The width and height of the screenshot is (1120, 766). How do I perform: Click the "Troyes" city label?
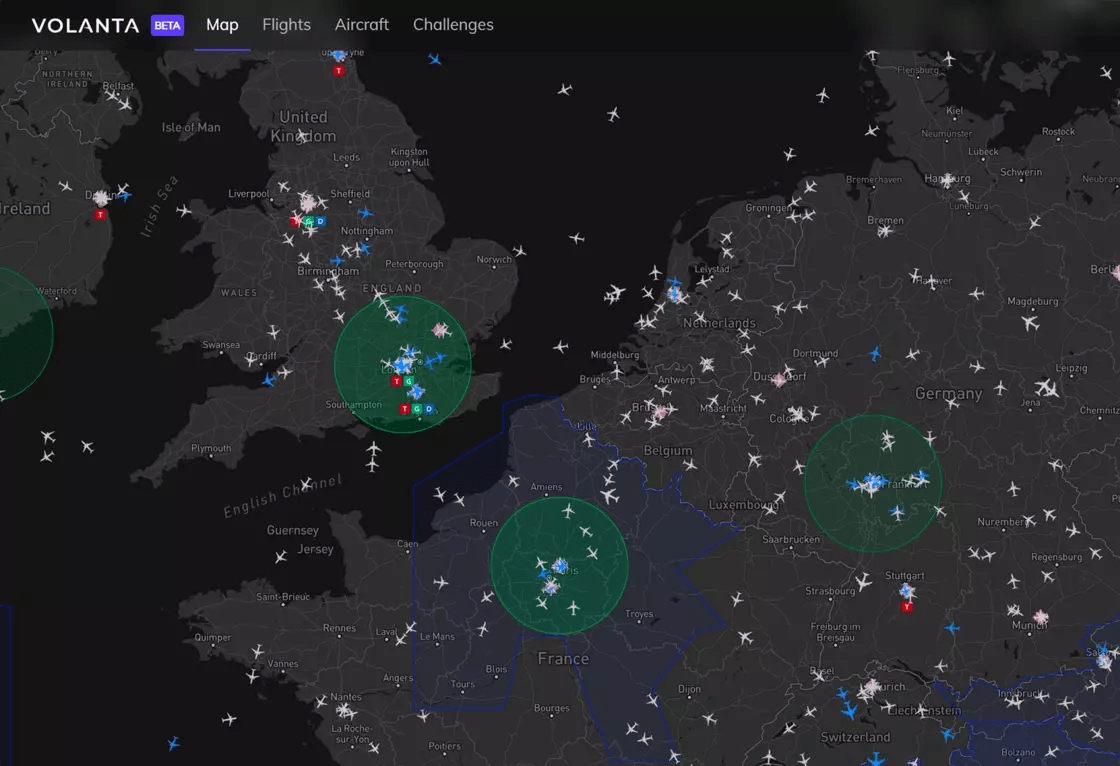point(639,614)
